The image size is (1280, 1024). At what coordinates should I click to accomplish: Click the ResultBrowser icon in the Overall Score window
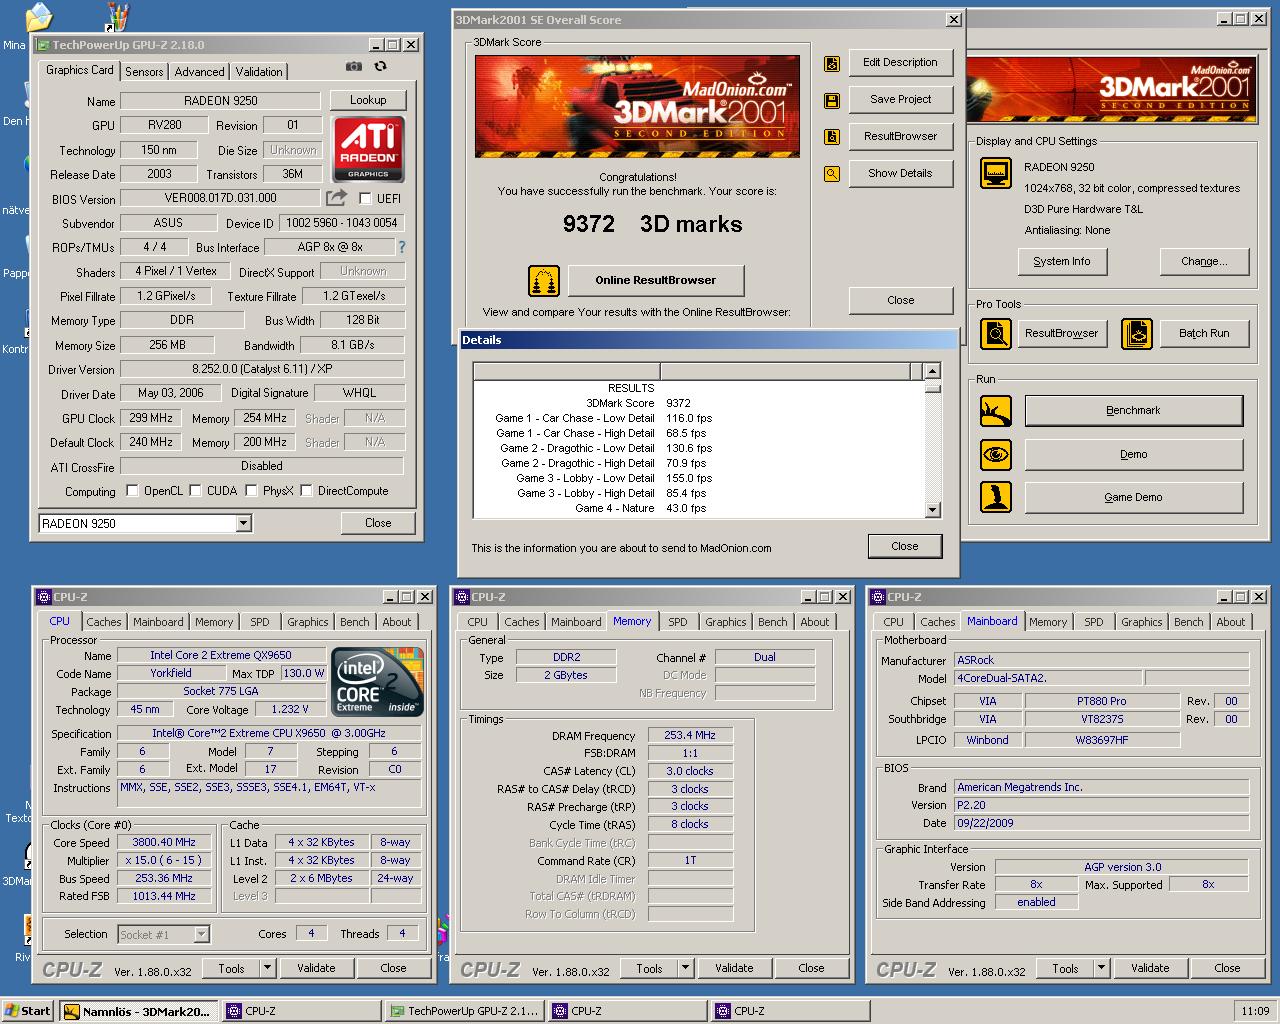point(832,137)
